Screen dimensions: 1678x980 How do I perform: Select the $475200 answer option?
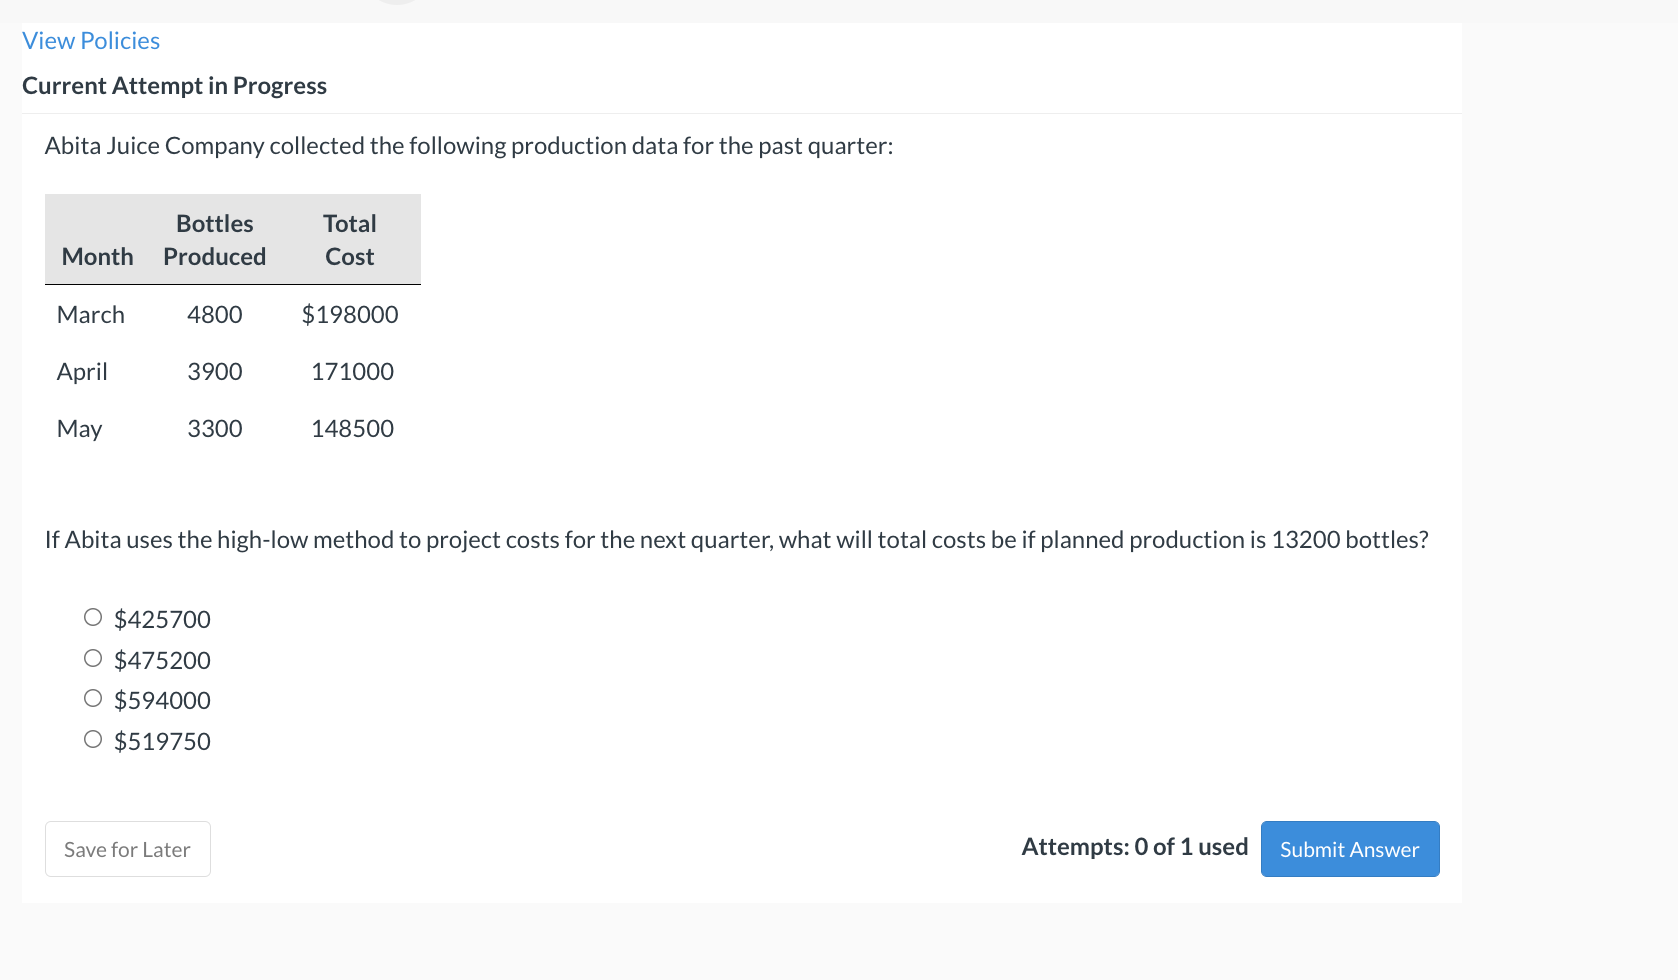click(92, 657)
